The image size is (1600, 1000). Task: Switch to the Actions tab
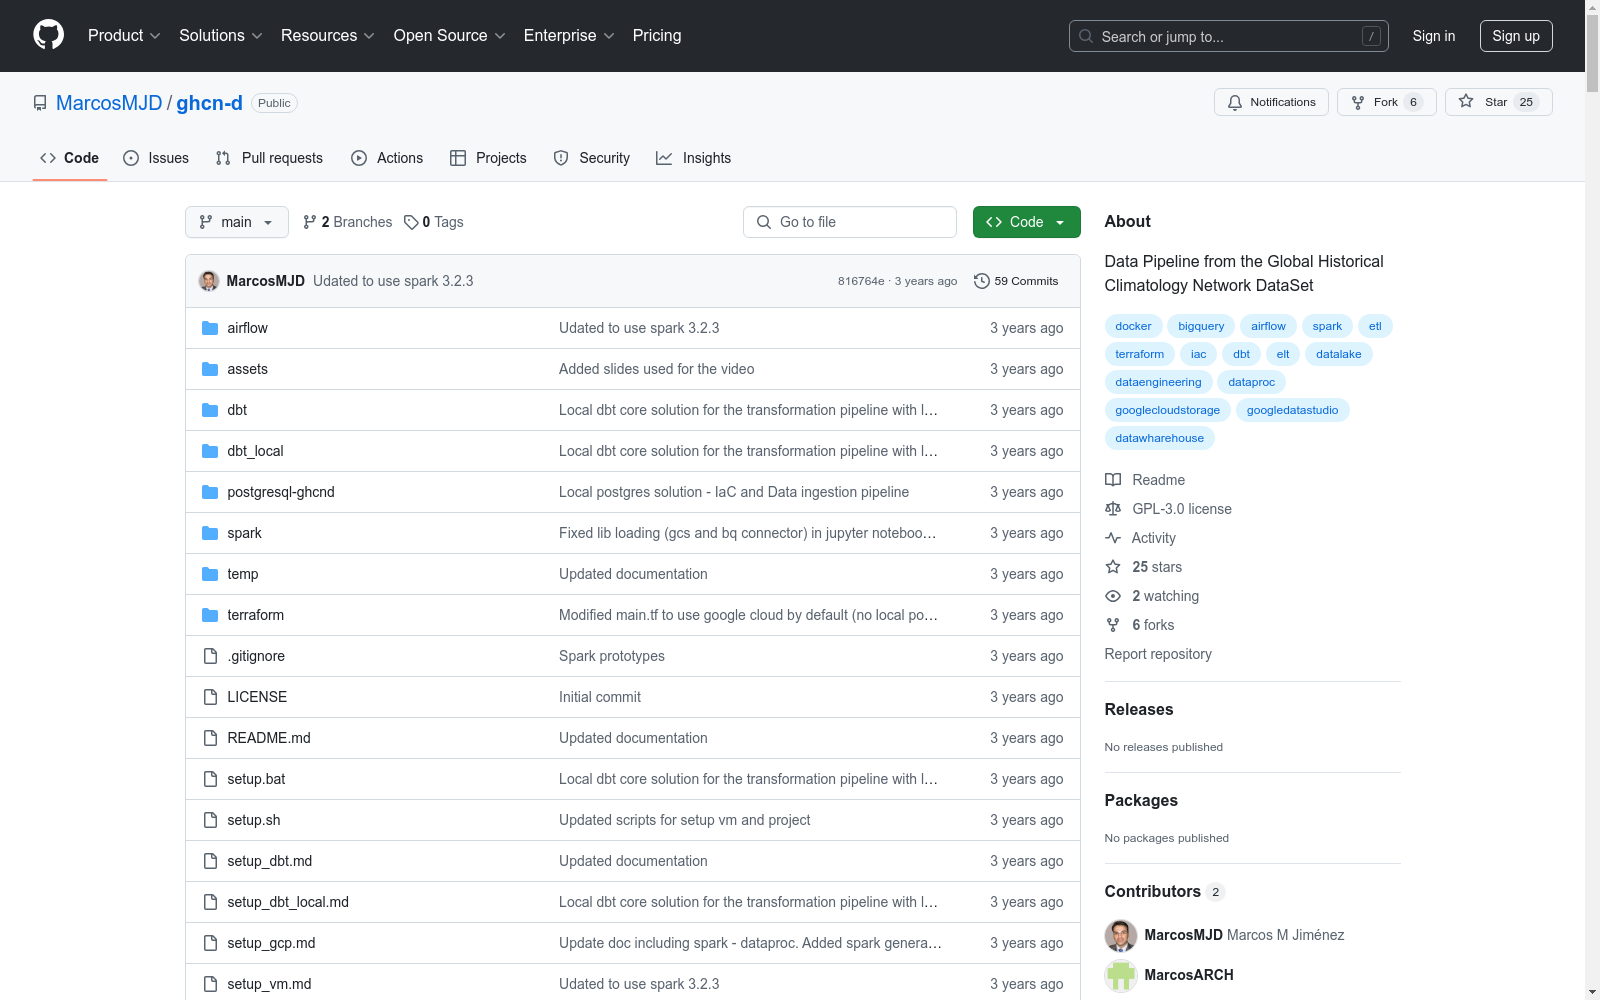(387, 158)
